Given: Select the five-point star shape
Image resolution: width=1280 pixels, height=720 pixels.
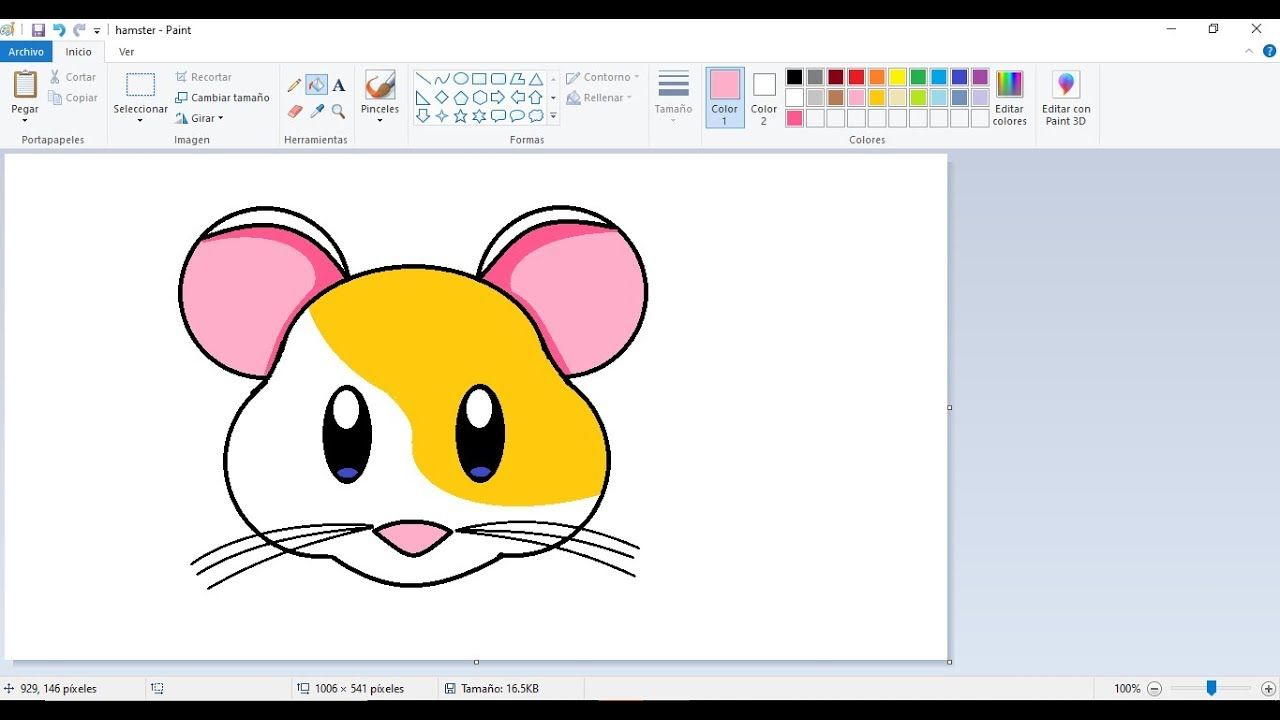Looking at the screenshot, I should click(461, 116).
